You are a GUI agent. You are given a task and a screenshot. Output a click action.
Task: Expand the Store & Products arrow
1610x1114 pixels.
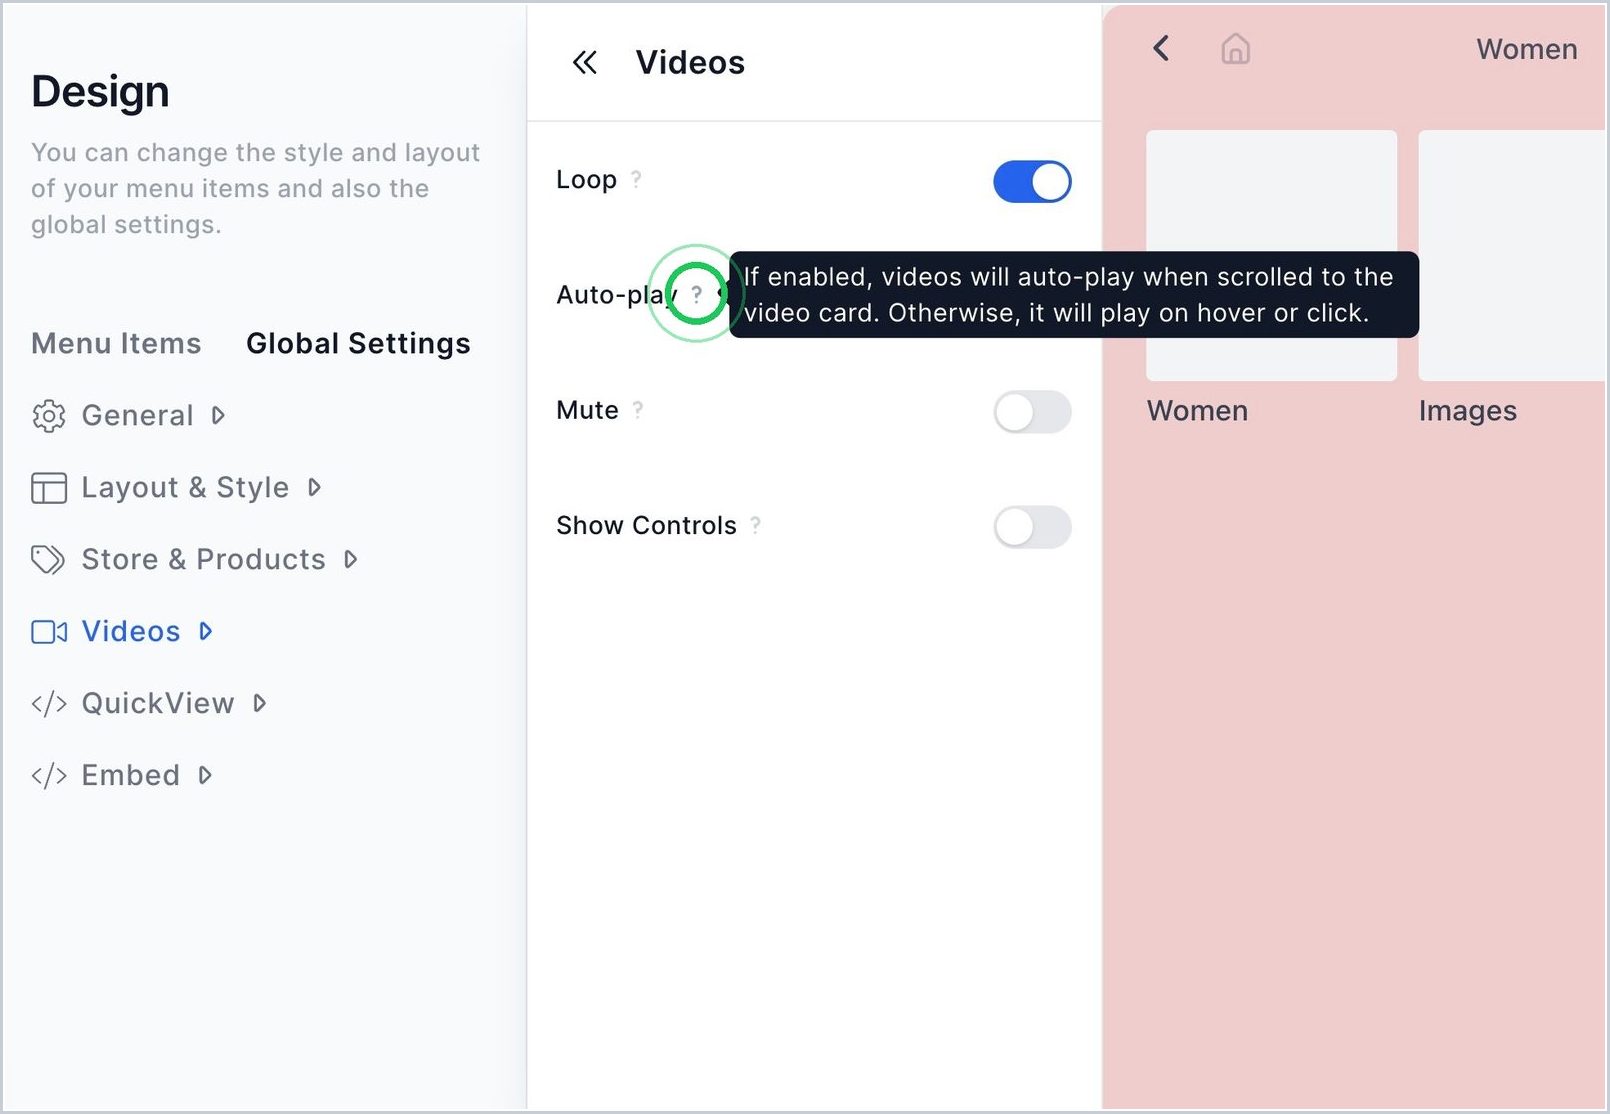coord(350,559)
